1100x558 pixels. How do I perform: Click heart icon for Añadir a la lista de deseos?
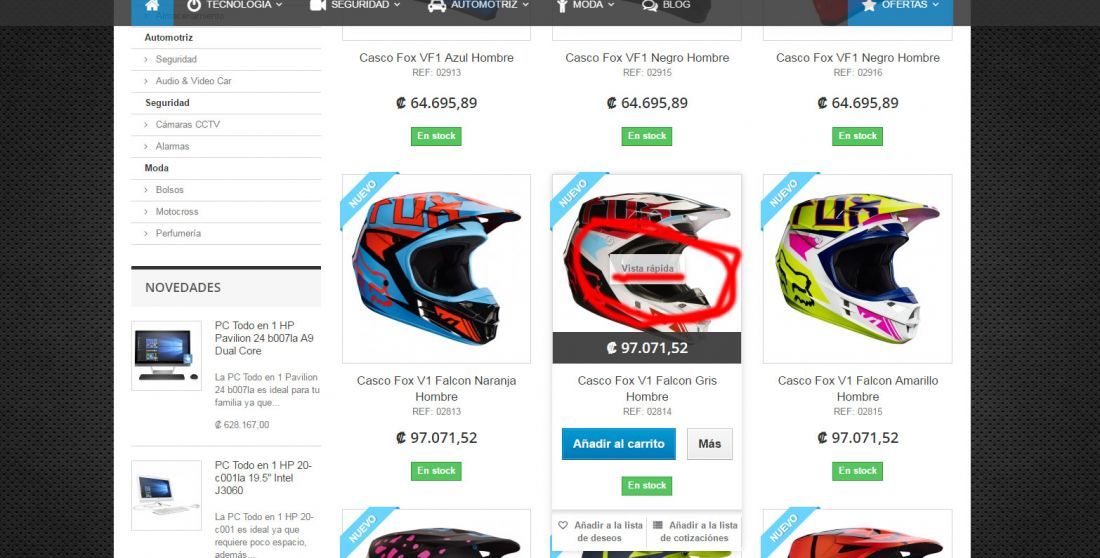(563, 525)
